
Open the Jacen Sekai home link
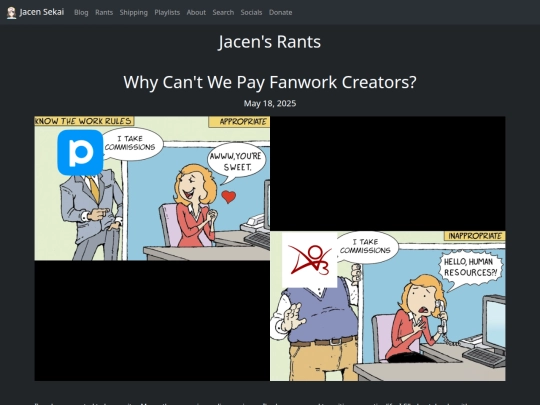(x=35, y=12)
